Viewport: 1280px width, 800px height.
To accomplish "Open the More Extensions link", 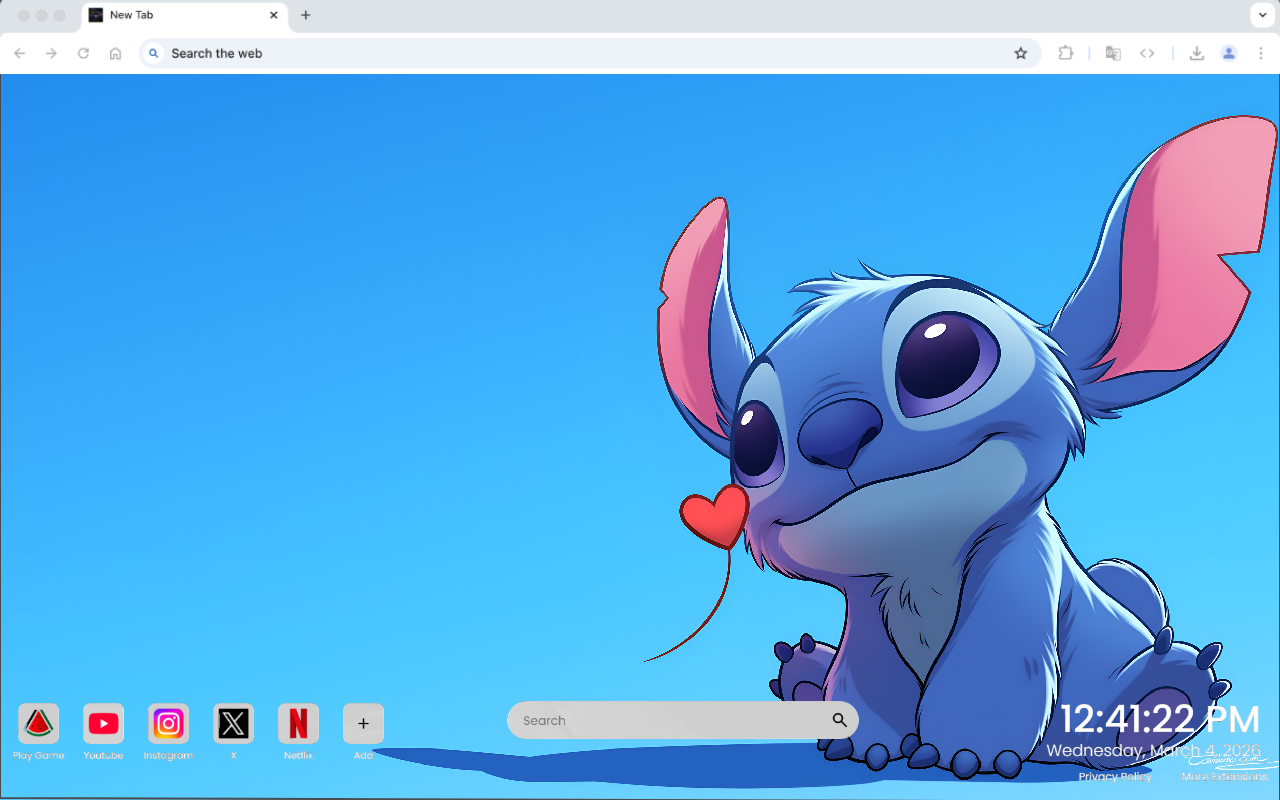I will point(1224,776).
